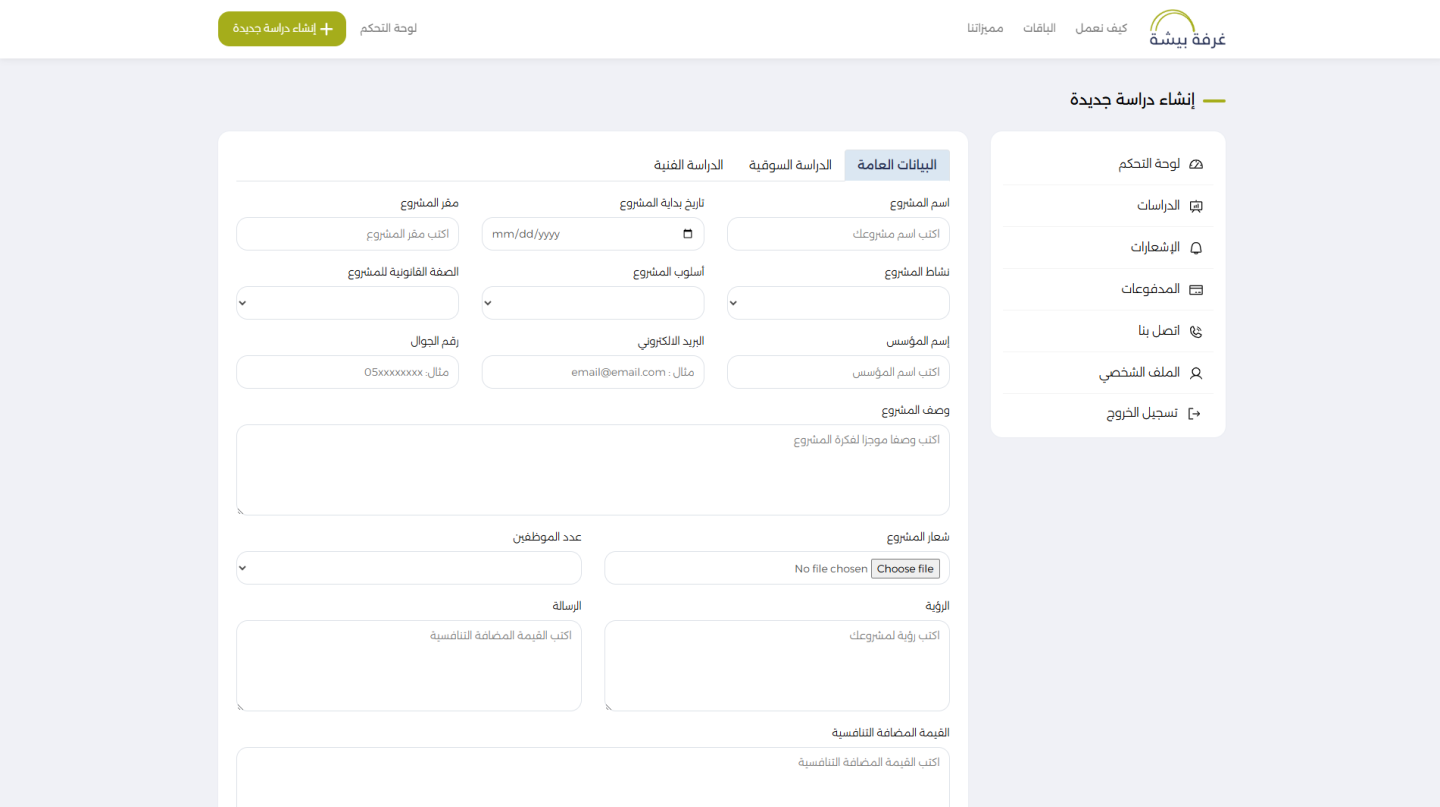This screenshot has width=1440, height=807.
Task: Switch to the الدراسة السوقية tab
Action: pos(790,165)
